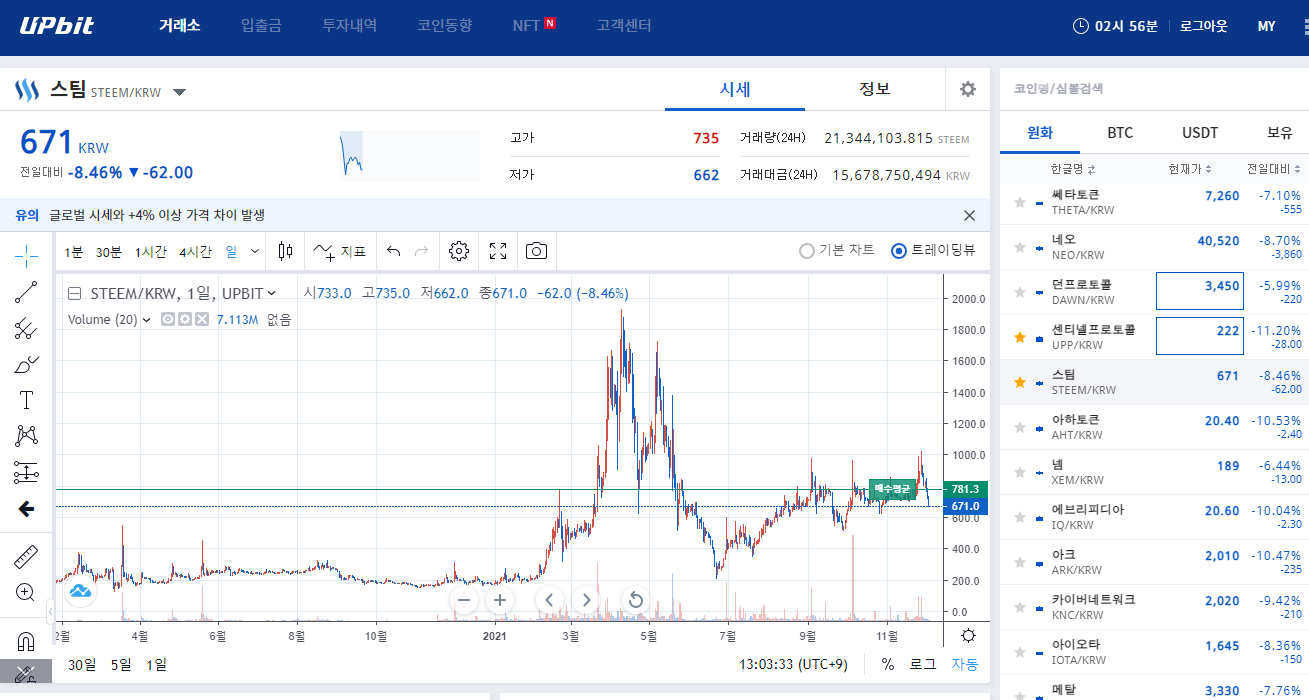Sort coin list by 한글명
Viewport: 1309px width, 700px height.
click(x=1073, y=169)
